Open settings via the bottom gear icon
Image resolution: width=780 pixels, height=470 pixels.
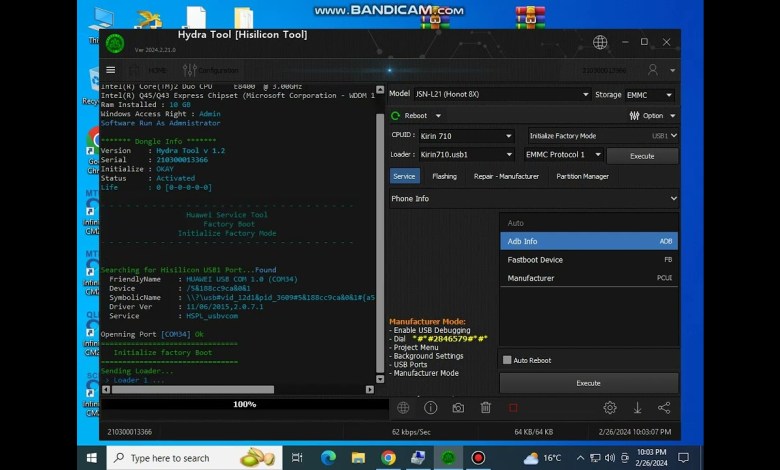coord(609,408)
